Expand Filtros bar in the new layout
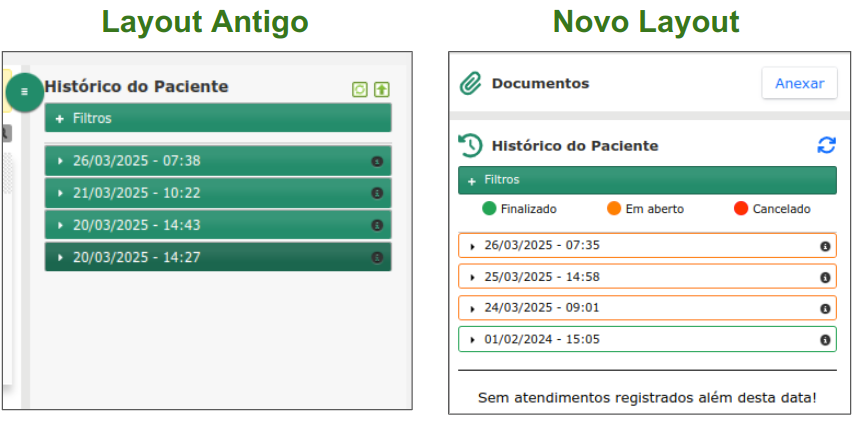 click(648, 180)
